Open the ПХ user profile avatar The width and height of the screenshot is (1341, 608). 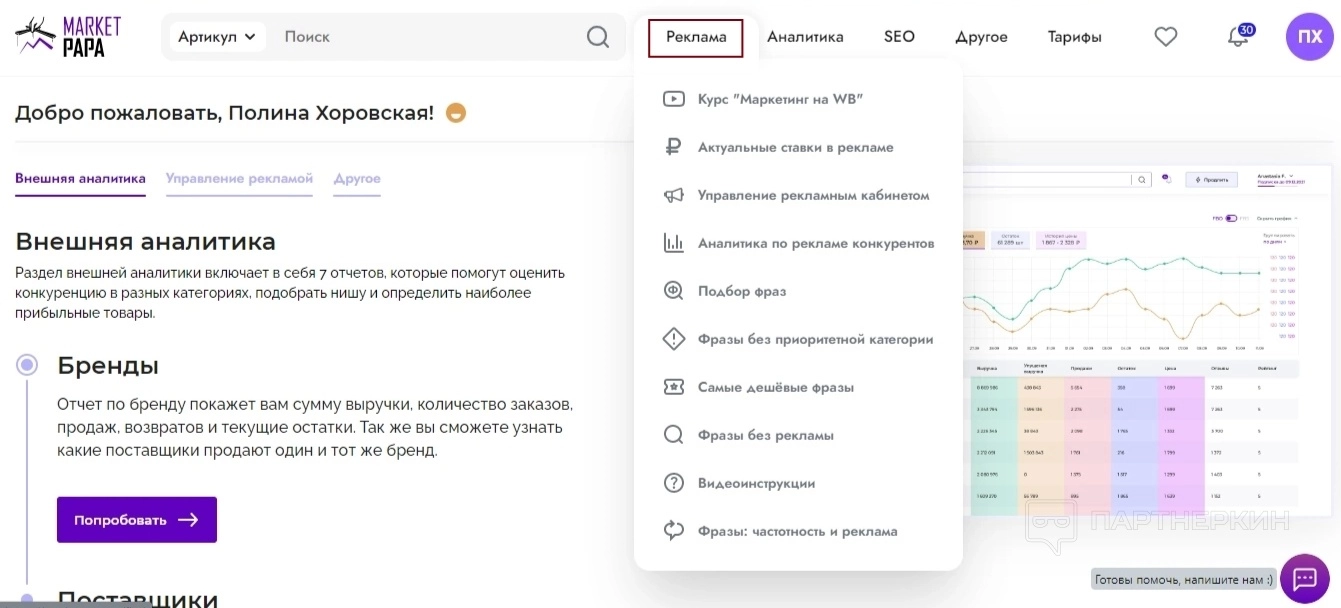pos(1309,37)
